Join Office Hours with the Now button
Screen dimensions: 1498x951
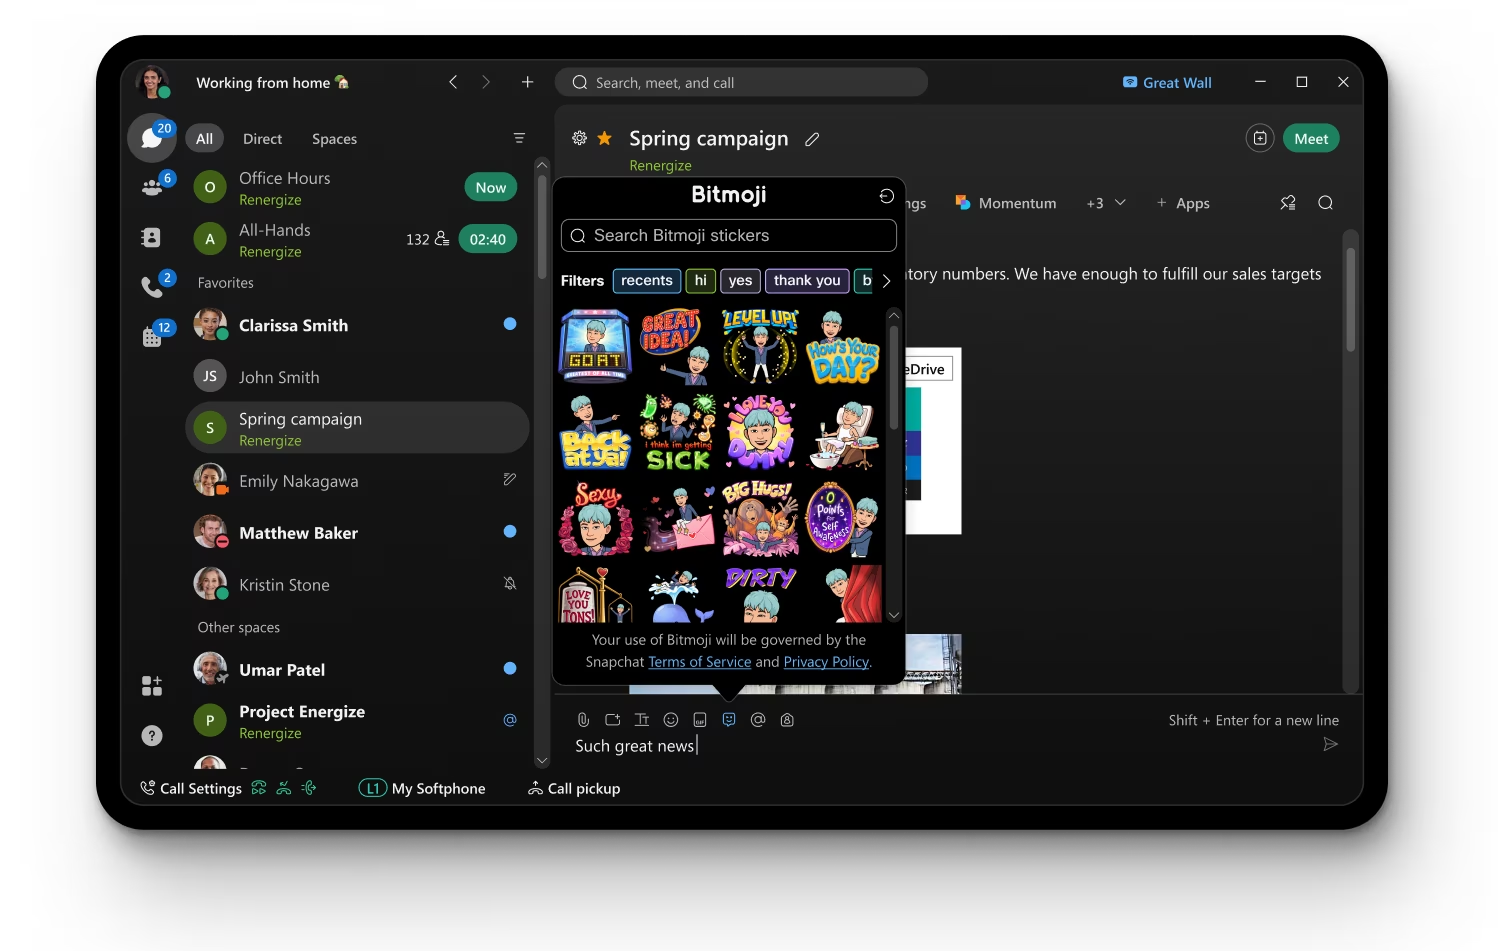click(x=490, y=187)
